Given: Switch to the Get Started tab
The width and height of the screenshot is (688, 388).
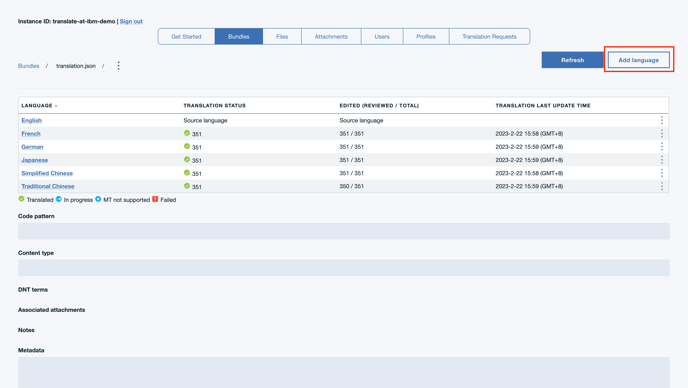Looking at the screenshot, I should pyautogui.click(x=186, y=36).
